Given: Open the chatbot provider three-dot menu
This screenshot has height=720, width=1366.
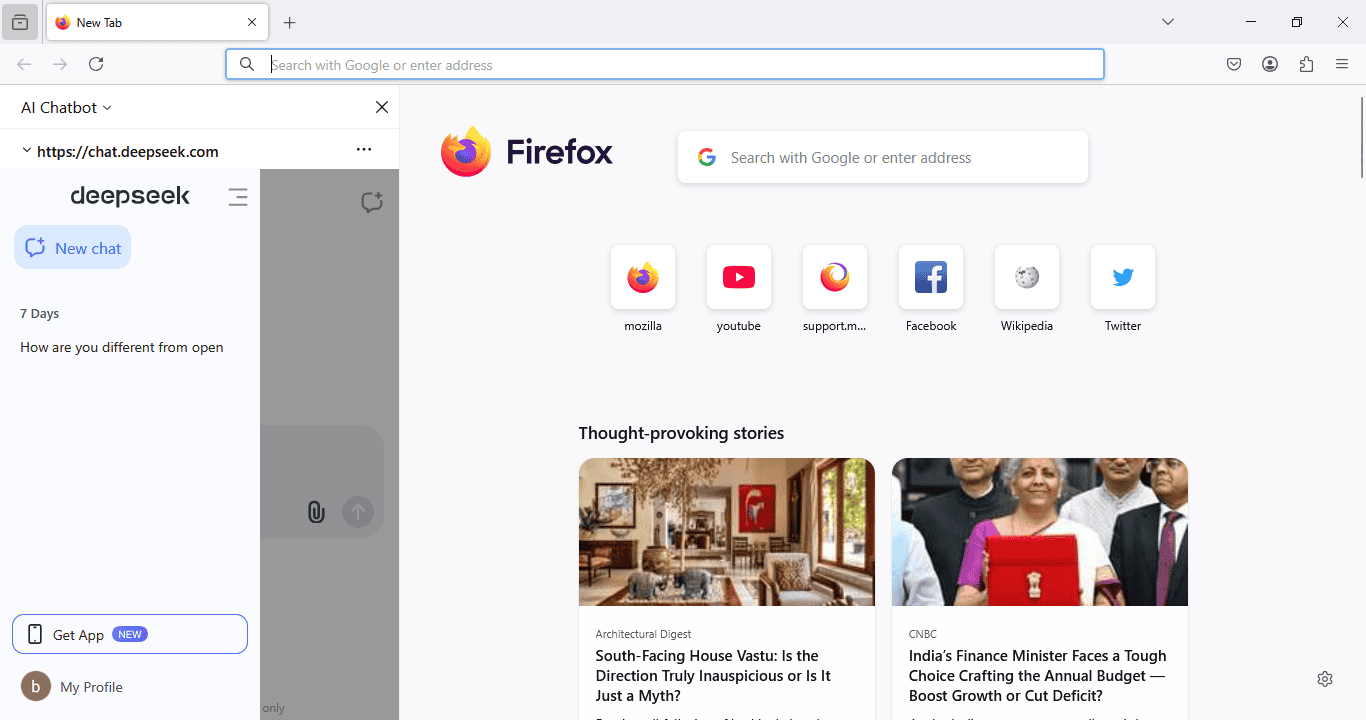Looking at the screenshot, I should [x=364, y=150].
